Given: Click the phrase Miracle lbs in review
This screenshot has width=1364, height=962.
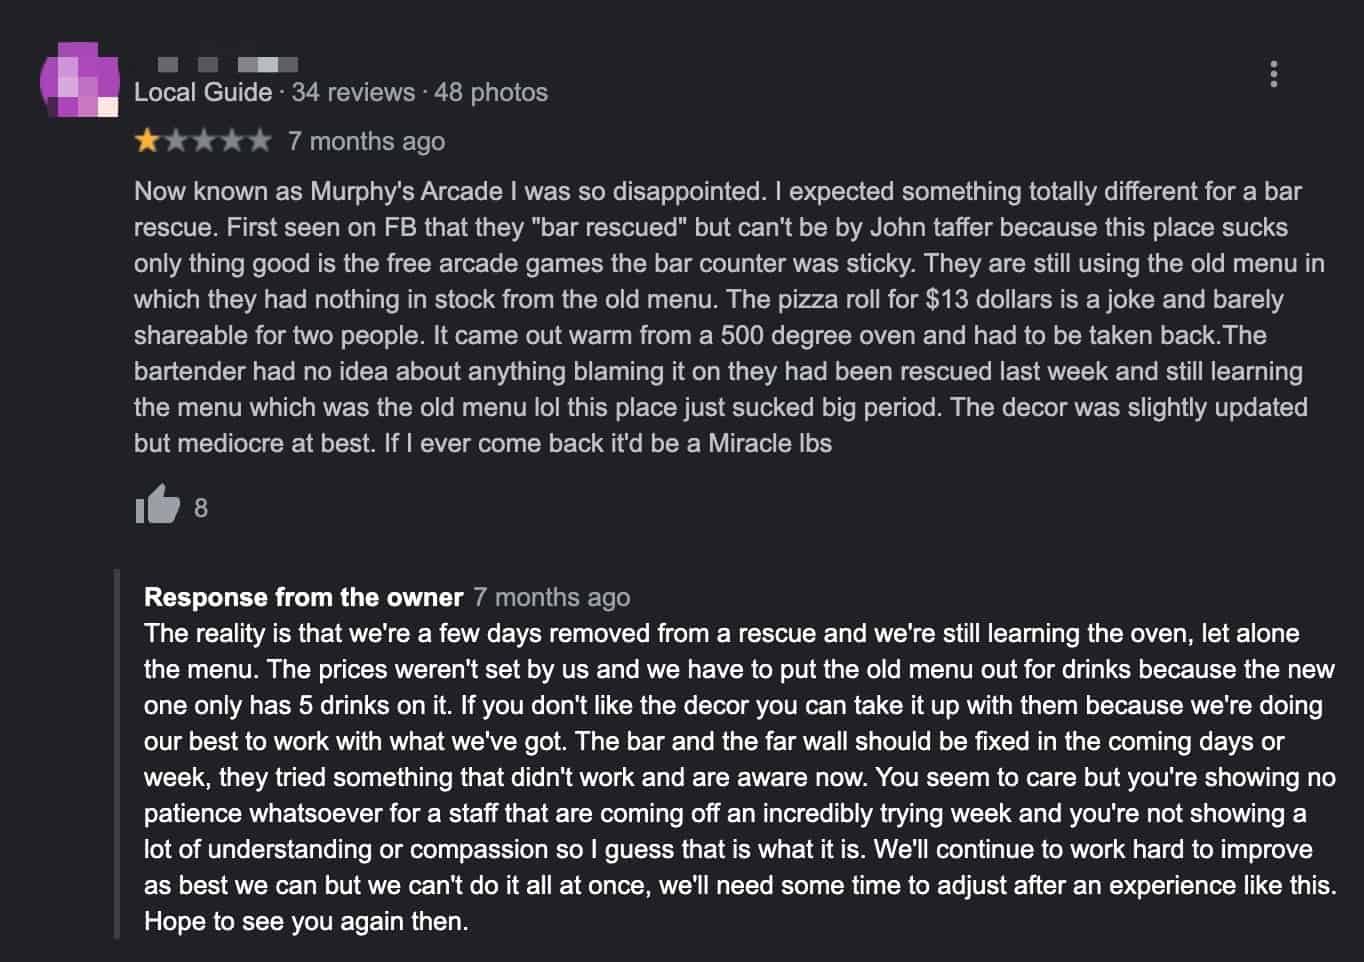Looking at the screenshot, I should [x=770, y=443].
